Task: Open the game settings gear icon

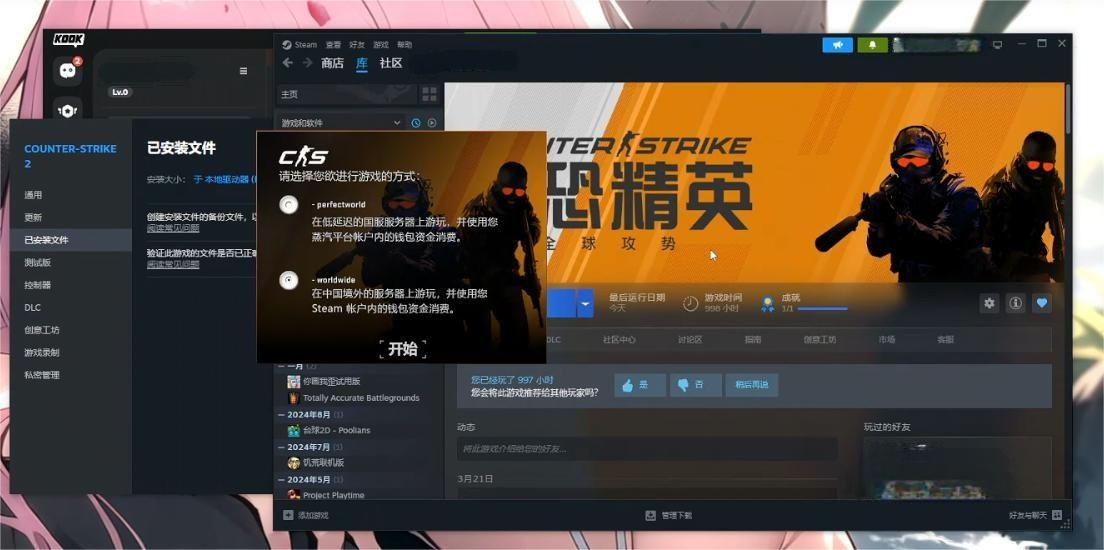Action: [x=989, y=303]
